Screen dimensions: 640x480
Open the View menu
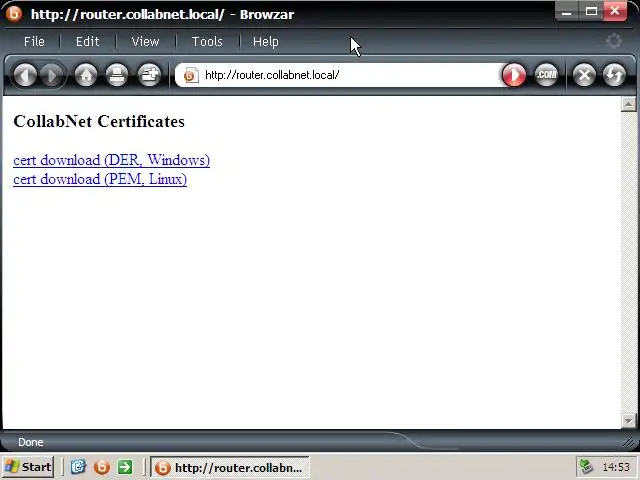point(145,41)
